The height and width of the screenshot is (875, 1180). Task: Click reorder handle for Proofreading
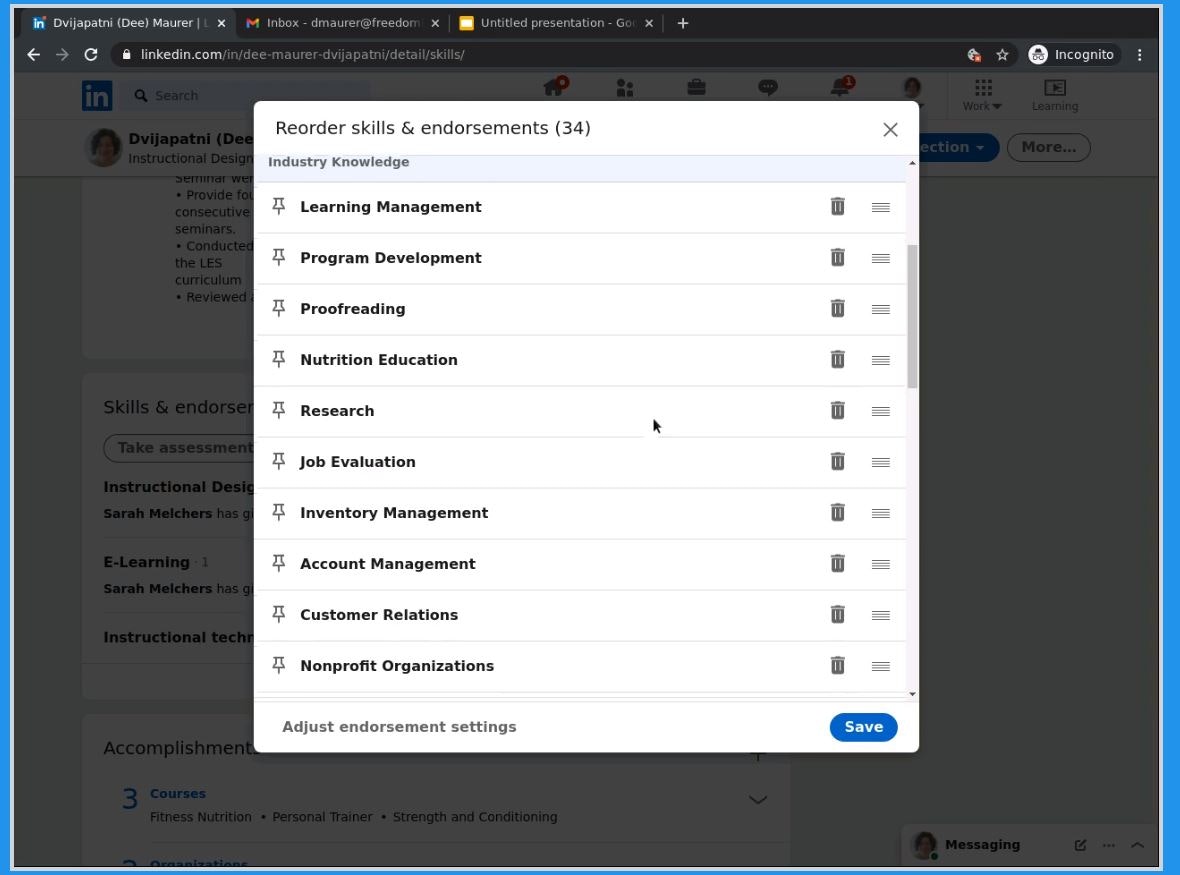tap(880, 309)
